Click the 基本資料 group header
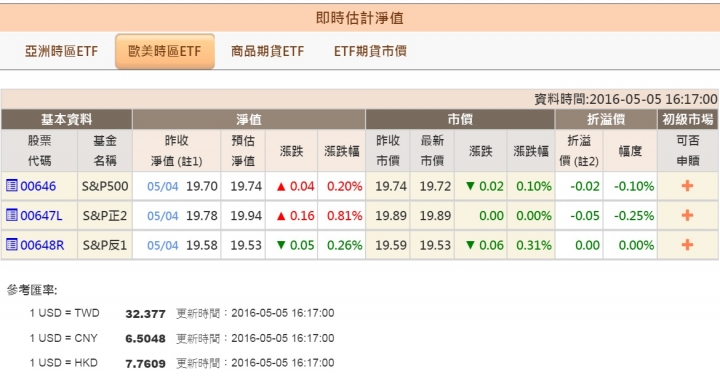The image size is (720, 377). (x=67, y=119)
